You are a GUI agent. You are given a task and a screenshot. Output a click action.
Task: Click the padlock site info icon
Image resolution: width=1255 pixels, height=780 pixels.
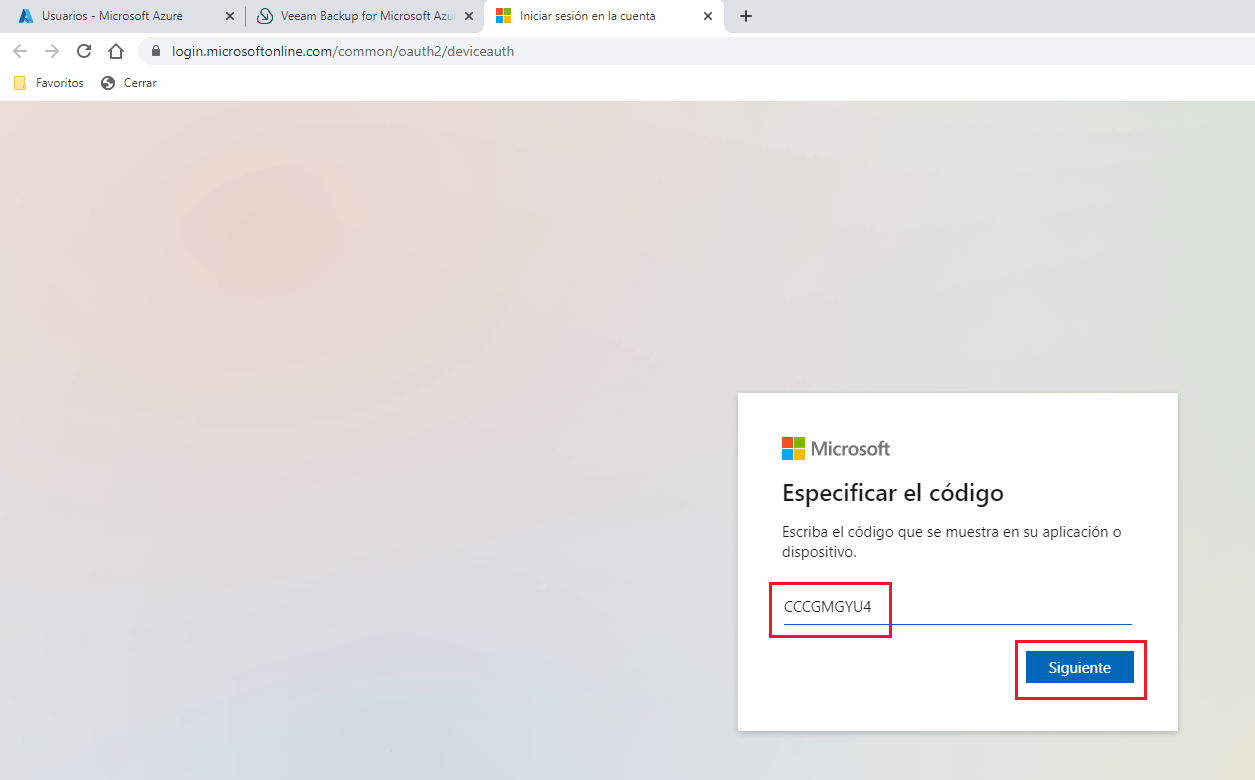(x=155, y=51)
